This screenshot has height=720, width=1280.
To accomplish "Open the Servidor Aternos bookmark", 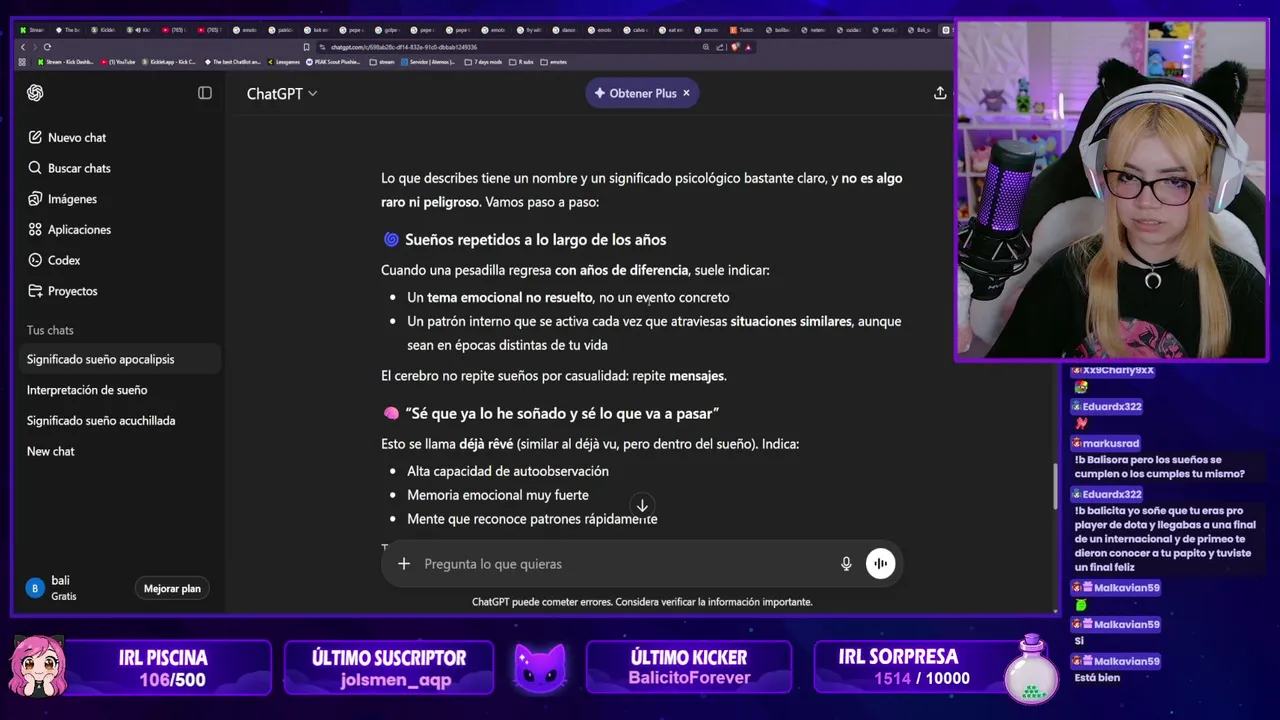I will pyautogui.click(x=429, y=62).
